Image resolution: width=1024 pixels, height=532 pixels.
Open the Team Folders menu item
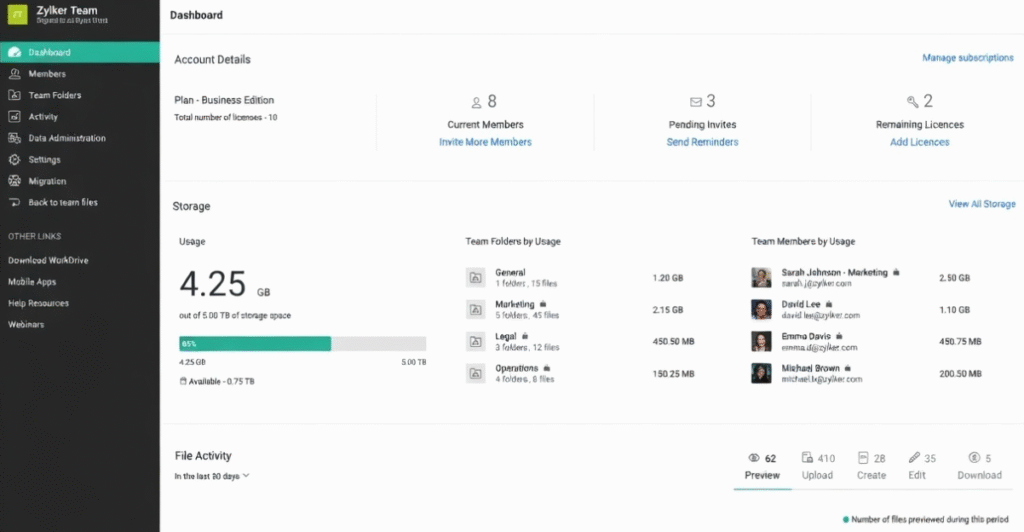(x=80, y=95)
